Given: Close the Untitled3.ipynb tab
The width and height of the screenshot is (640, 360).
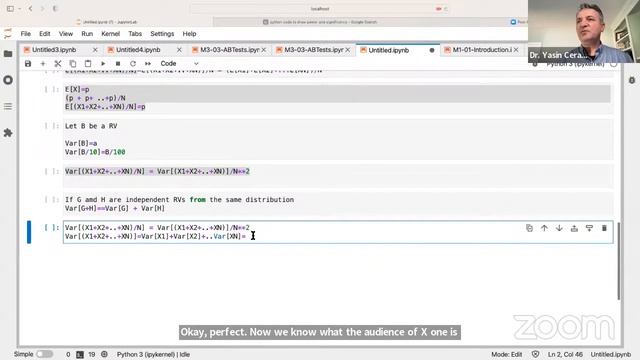Looking at the screenshot, I should point(95,50).
